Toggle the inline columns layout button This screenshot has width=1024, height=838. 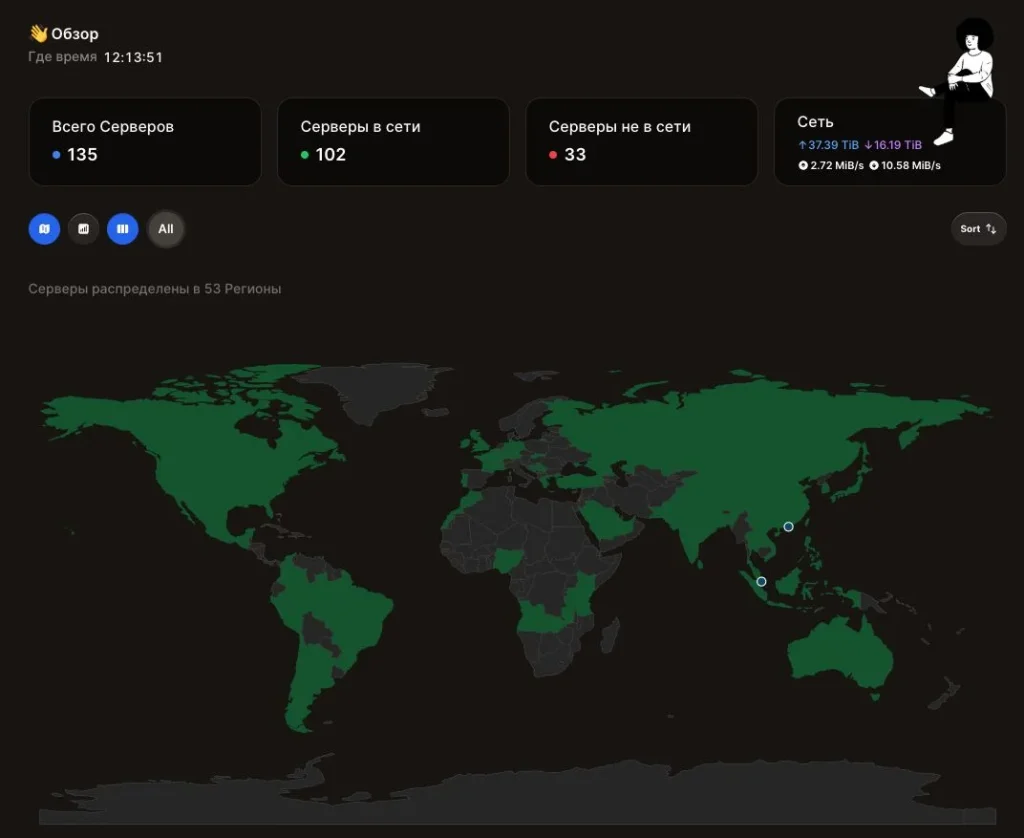click(x=123, y=229)
